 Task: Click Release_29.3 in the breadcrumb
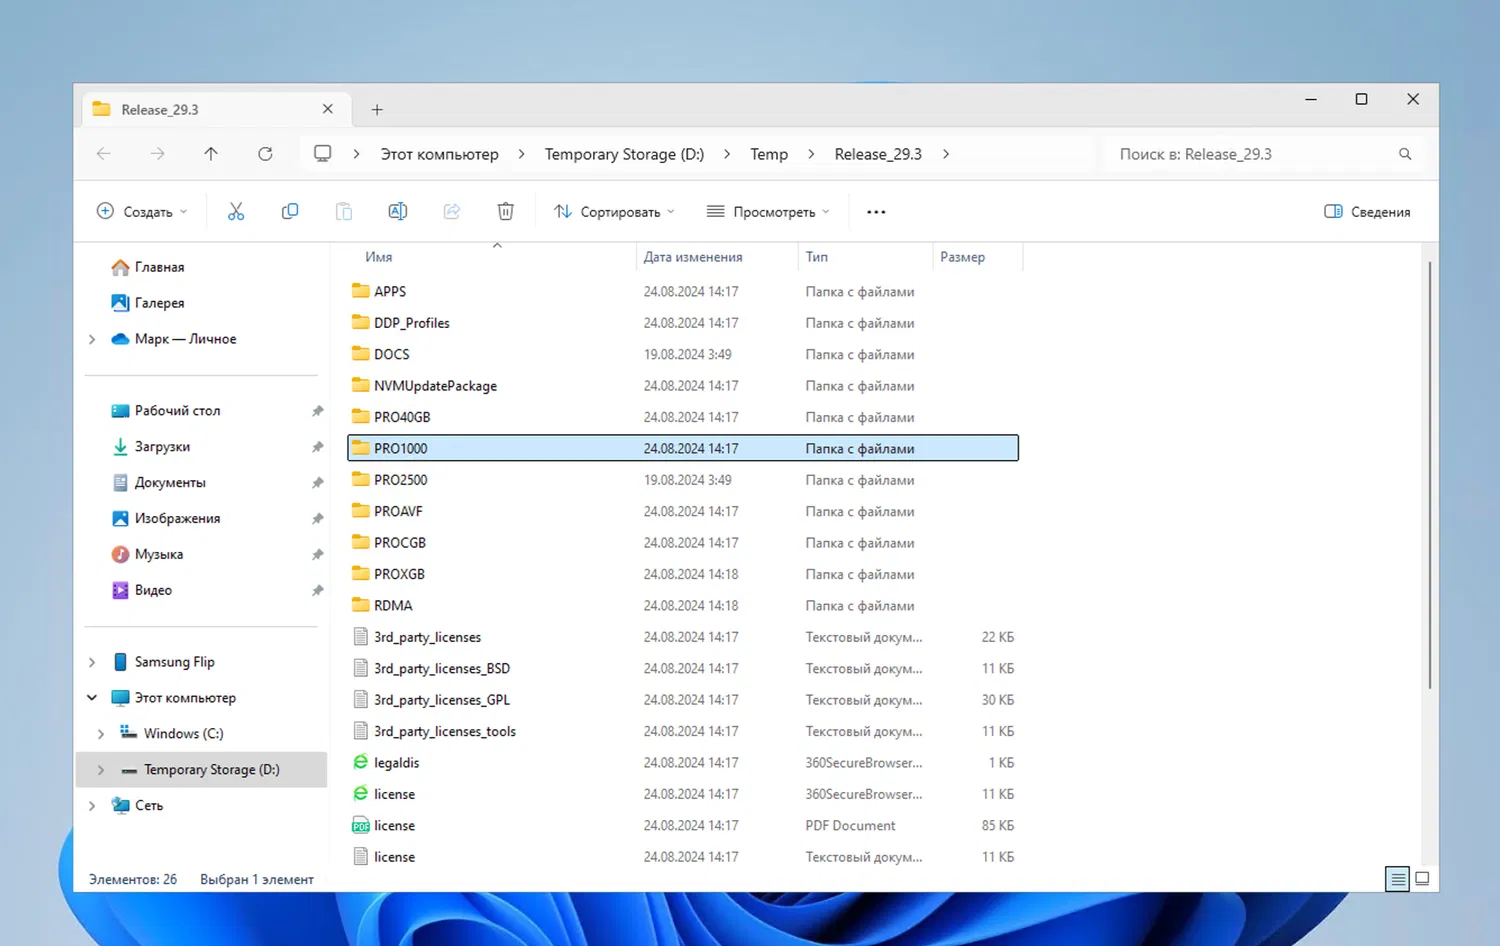(x=878, y=154)
